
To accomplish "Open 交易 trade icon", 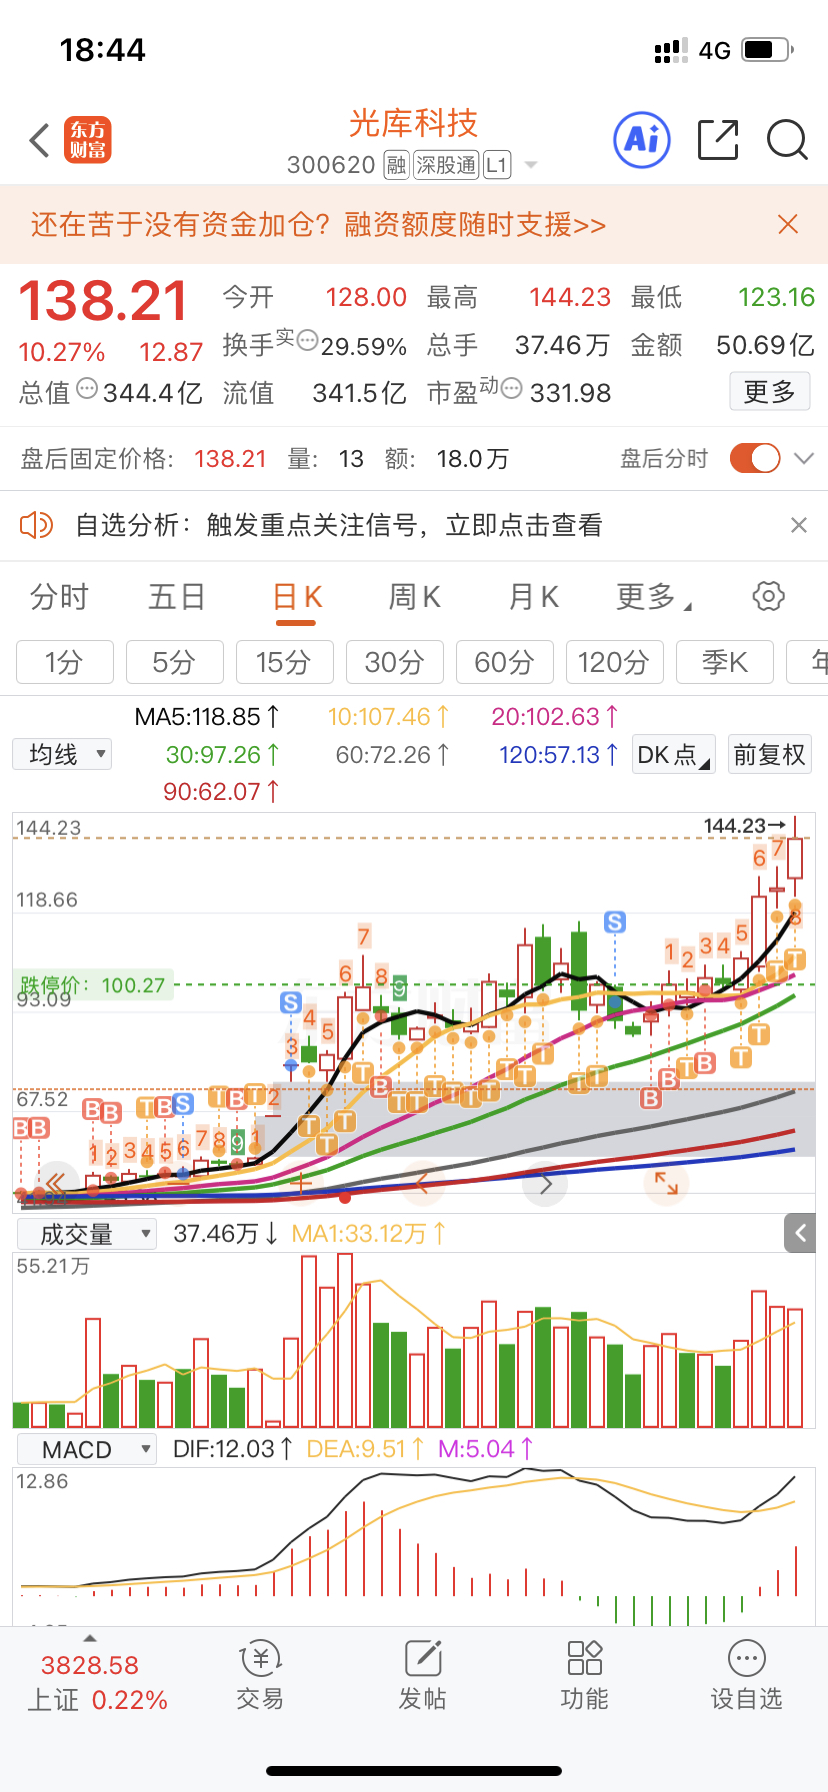I will [x=260, y=1676].
